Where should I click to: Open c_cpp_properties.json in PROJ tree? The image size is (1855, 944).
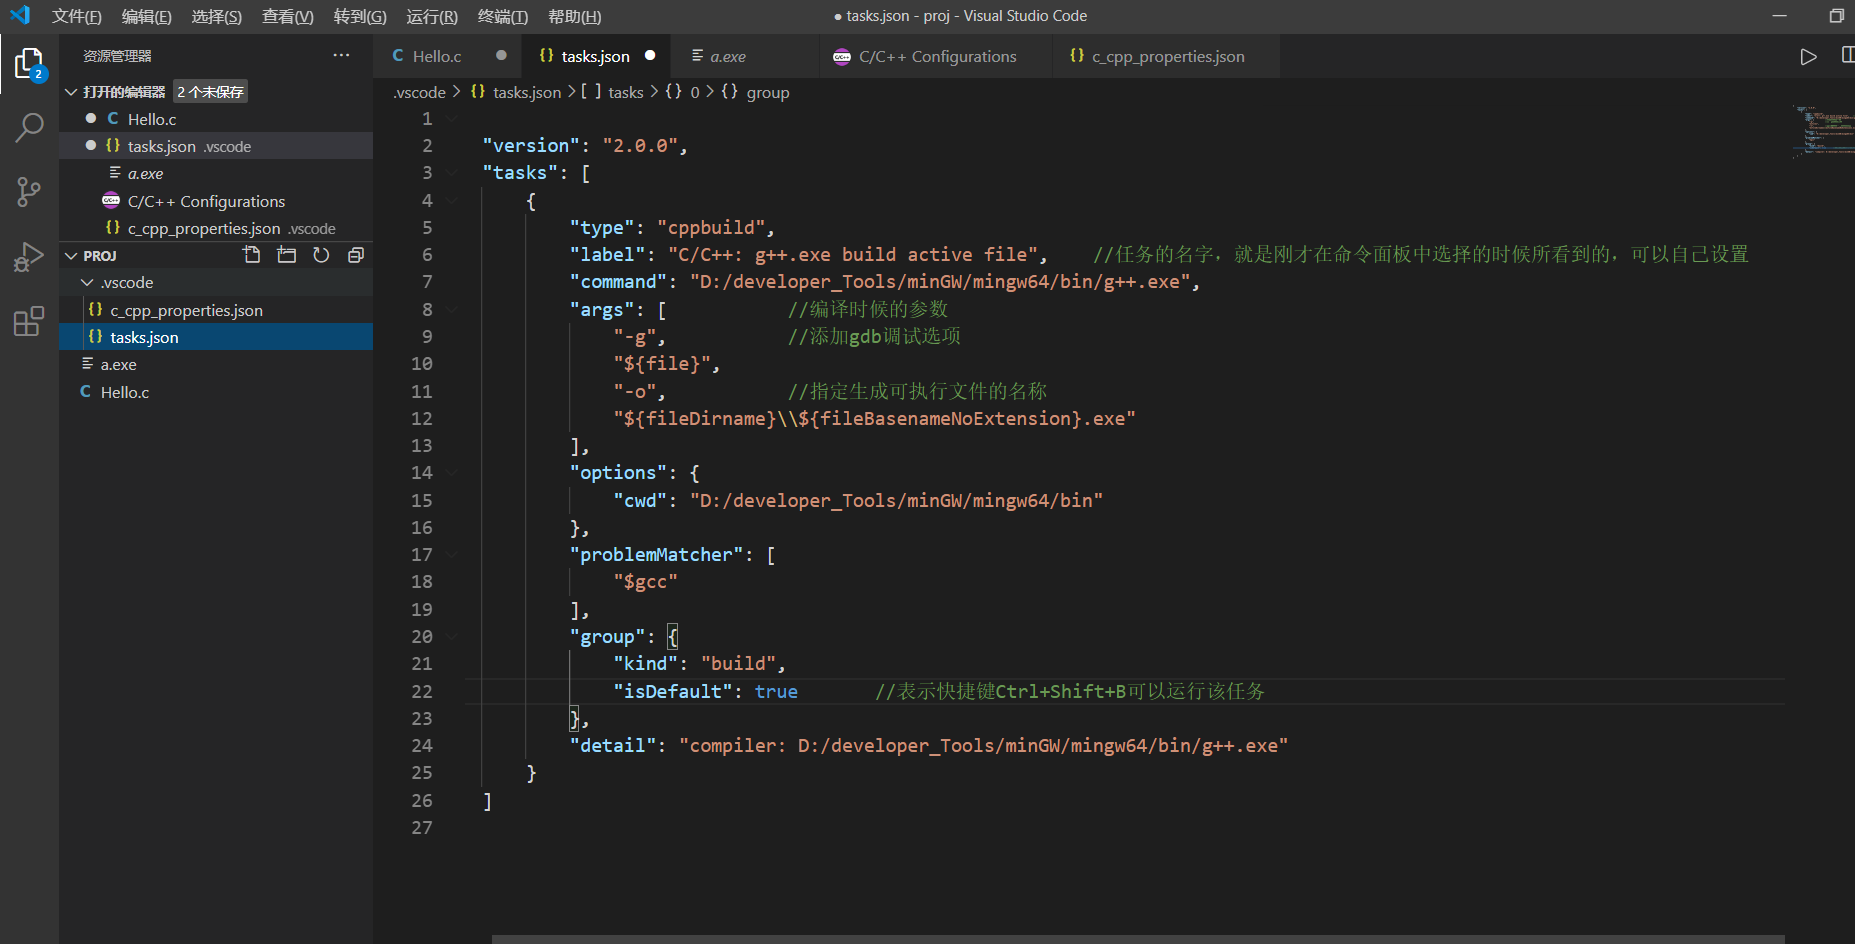tap(216, 310)
